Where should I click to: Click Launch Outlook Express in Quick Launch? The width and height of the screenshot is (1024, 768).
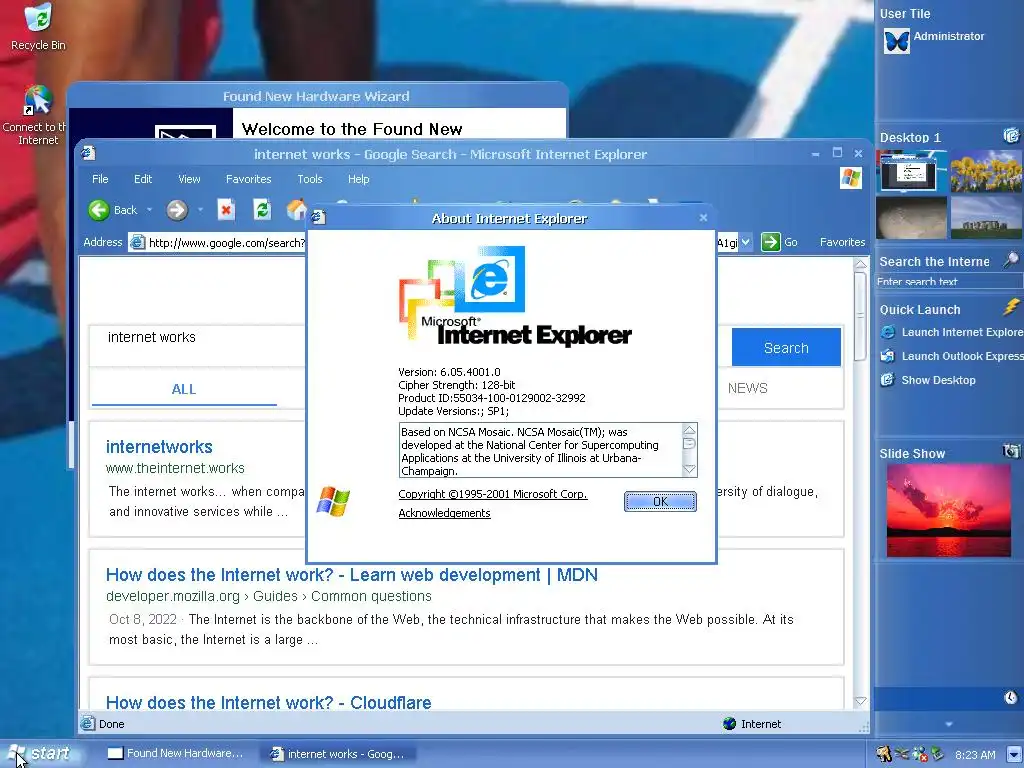[952, 357]
